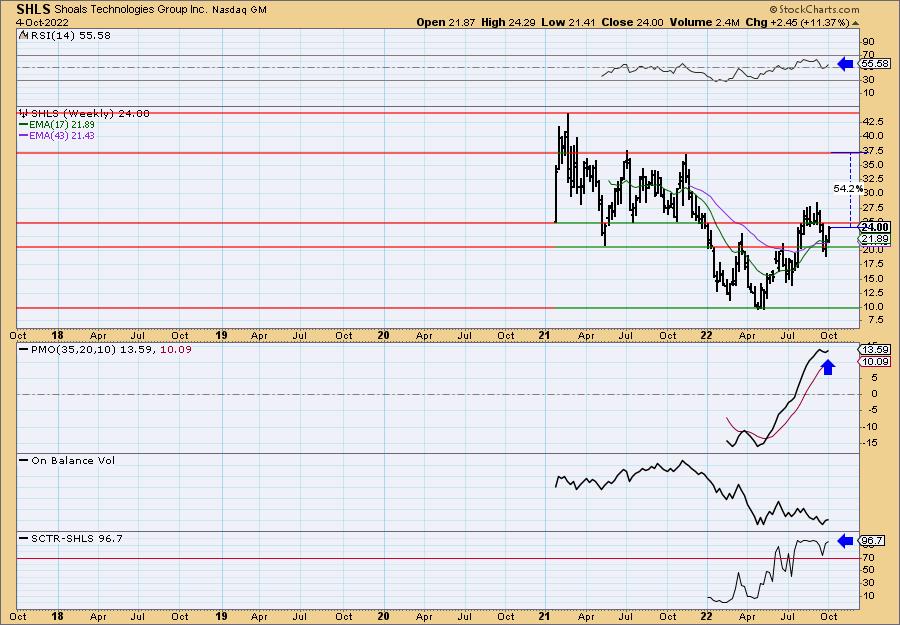Click the 13.59 PMO value tag
900x625 pixels.
point(875,350)
